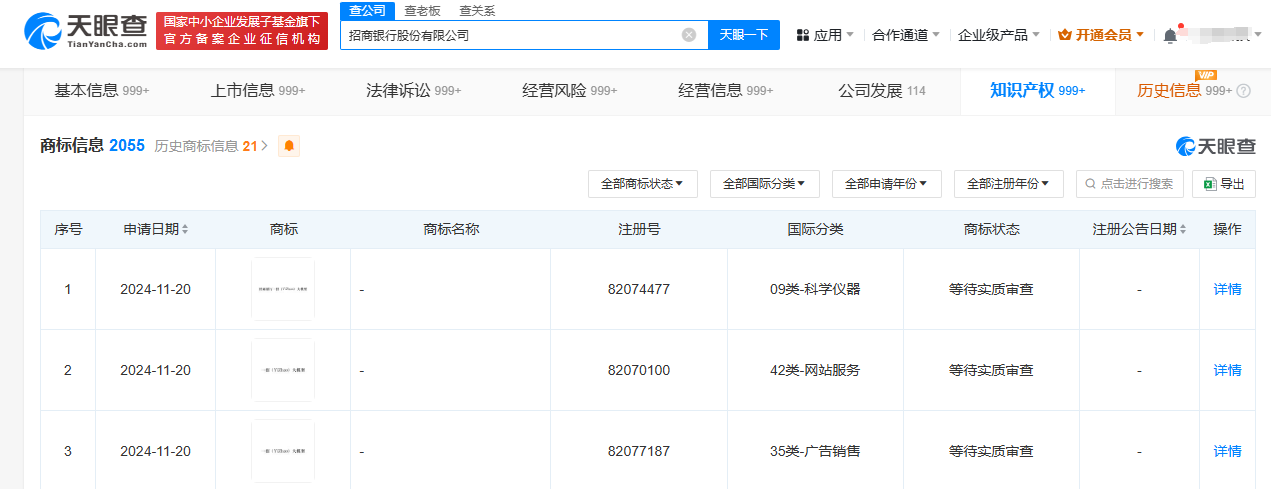Click the blurred user avatar at top right

(1217, 35)
